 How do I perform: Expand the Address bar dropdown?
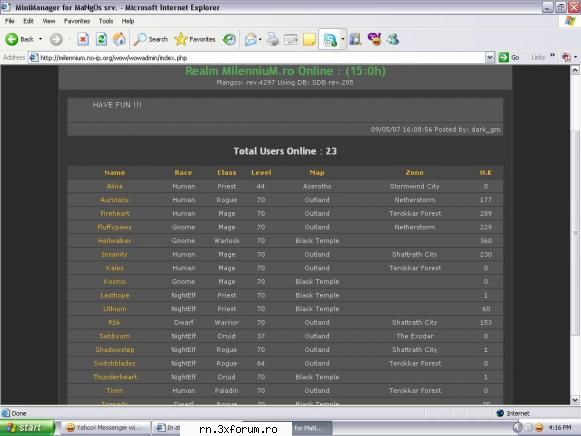pos(489,57)
